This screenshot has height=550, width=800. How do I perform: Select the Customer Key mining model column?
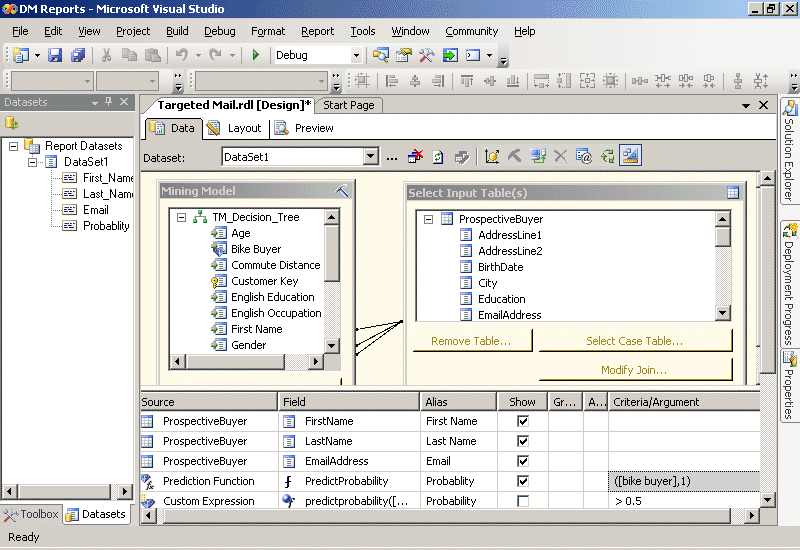pyautogui.click(x=264, y=281)
